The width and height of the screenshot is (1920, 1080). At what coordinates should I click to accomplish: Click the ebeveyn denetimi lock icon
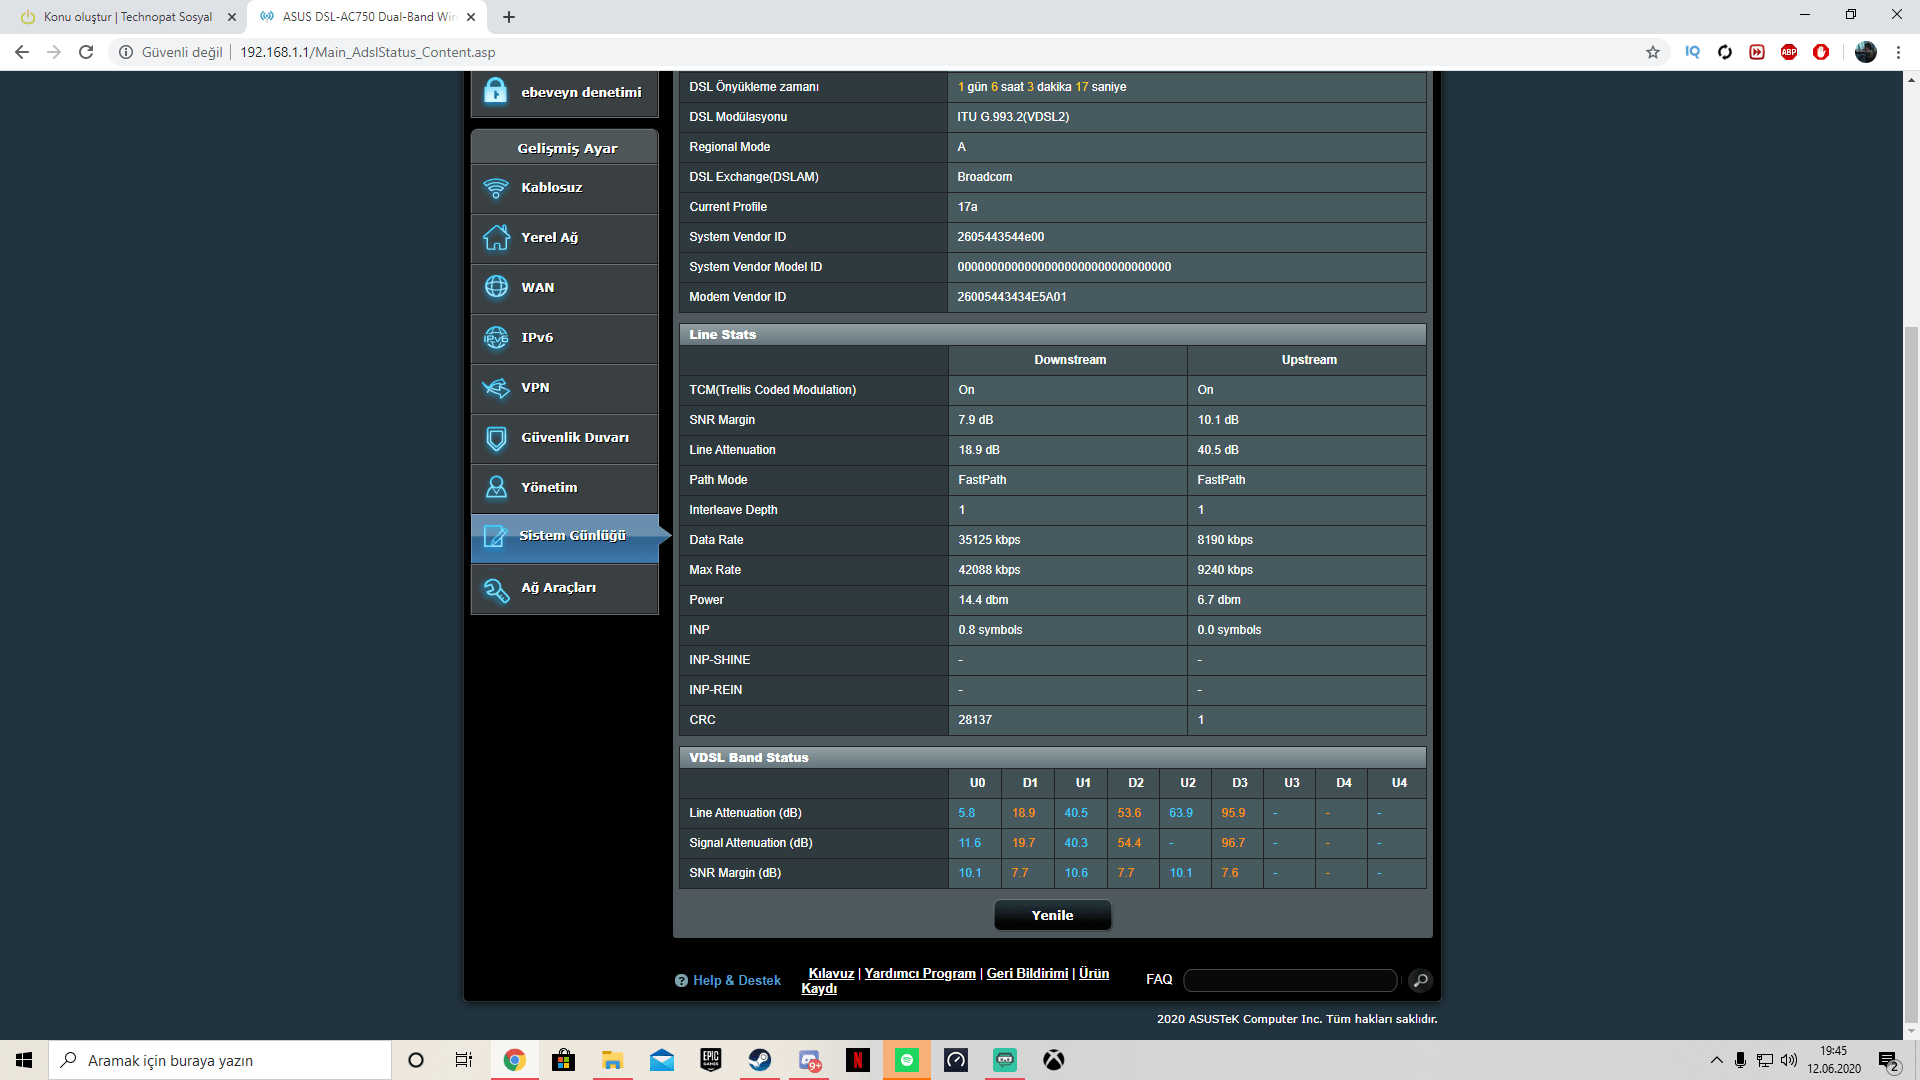point(496,91)
